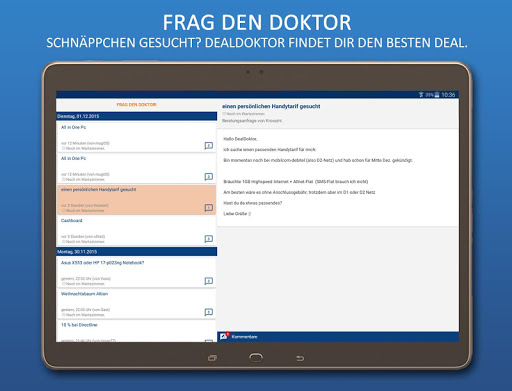Open the Weihnachtsbaum Aktion question

click(137, 304)
